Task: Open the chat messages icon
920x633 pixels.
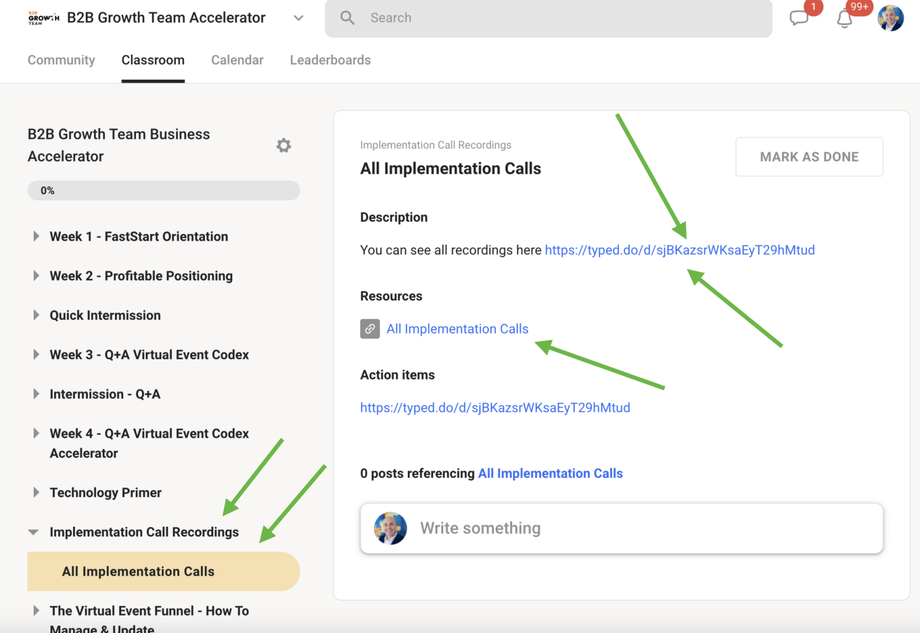Action: (x=799, y=18)
